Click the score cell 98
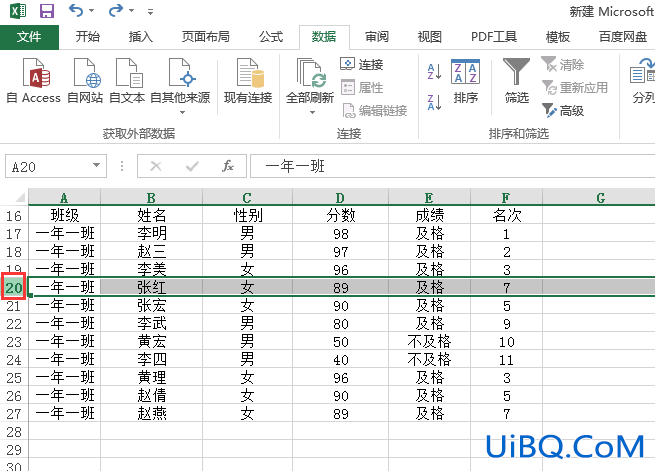Viewport: 655px width, 471px height. click(340, 233)
